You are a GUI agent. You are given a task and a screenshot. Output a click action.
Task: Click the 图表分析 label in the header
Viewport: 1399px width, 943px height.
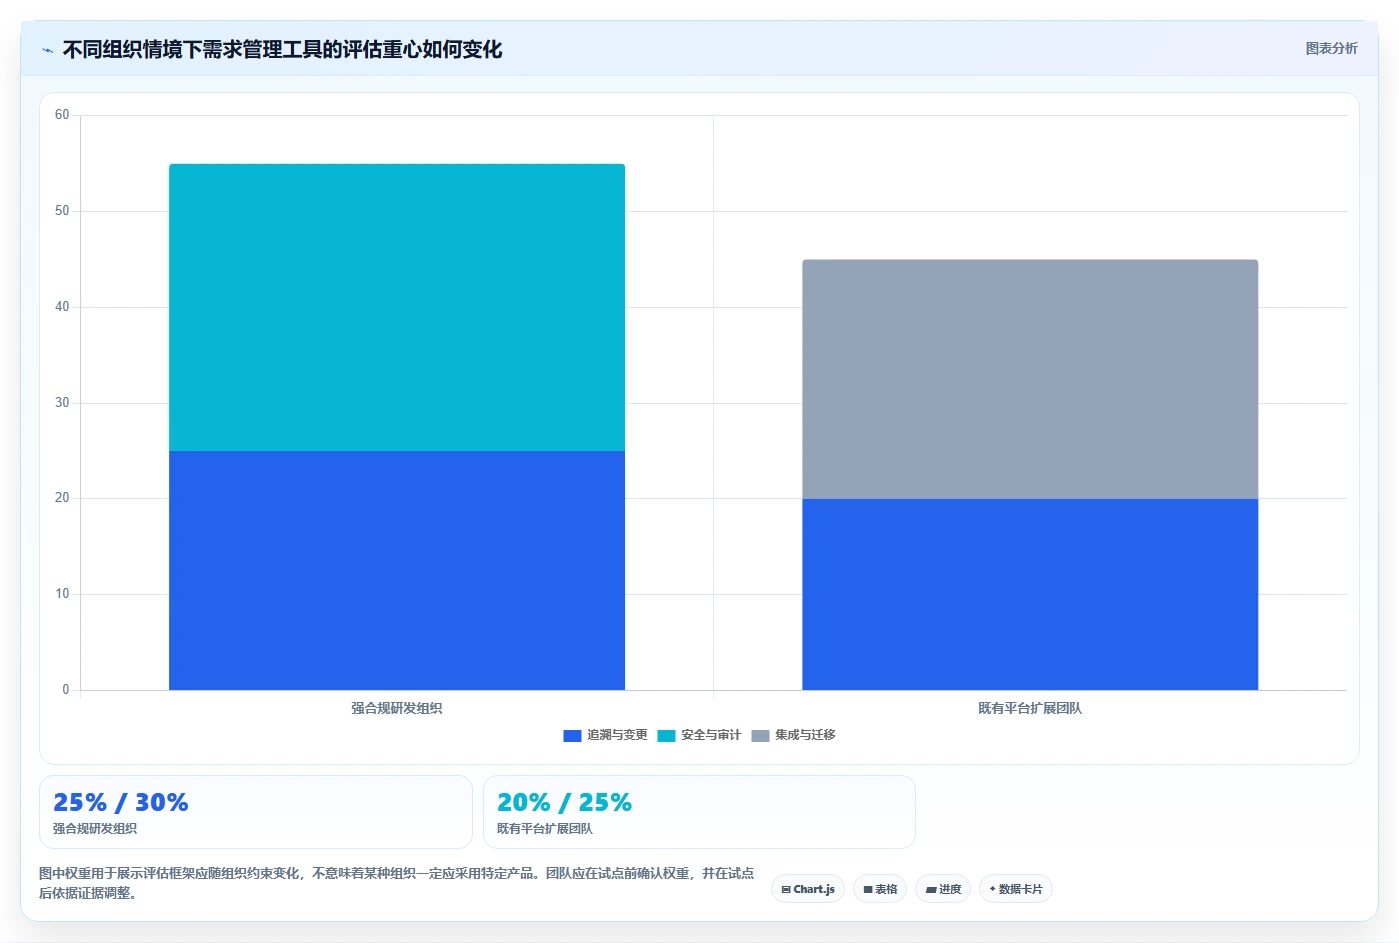point(1331,48)
